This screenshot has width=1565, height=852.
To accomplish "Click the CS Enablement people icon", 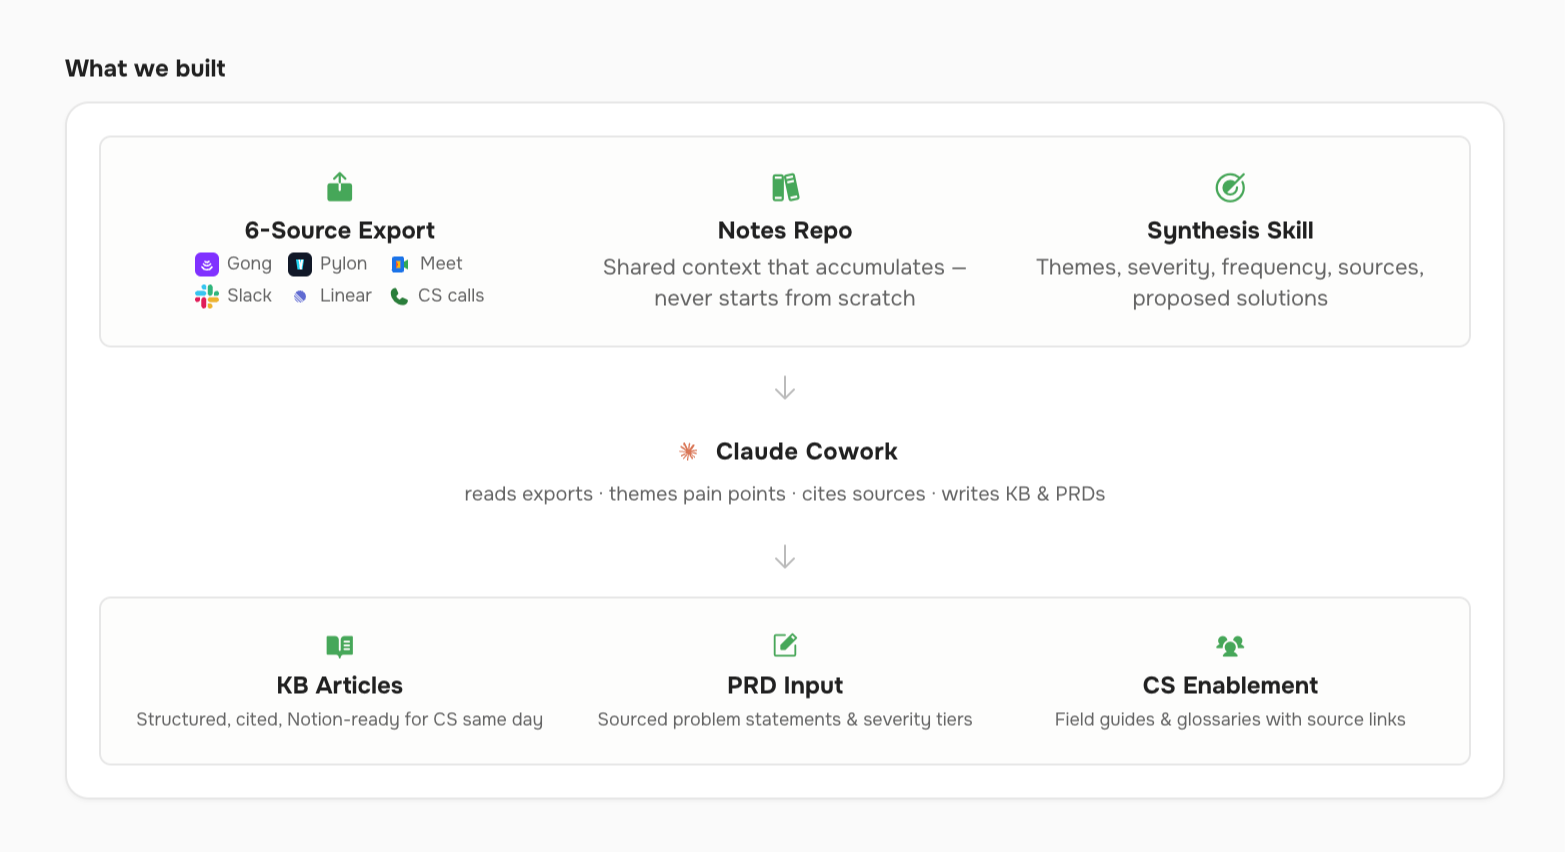I will pos(1230,646).
